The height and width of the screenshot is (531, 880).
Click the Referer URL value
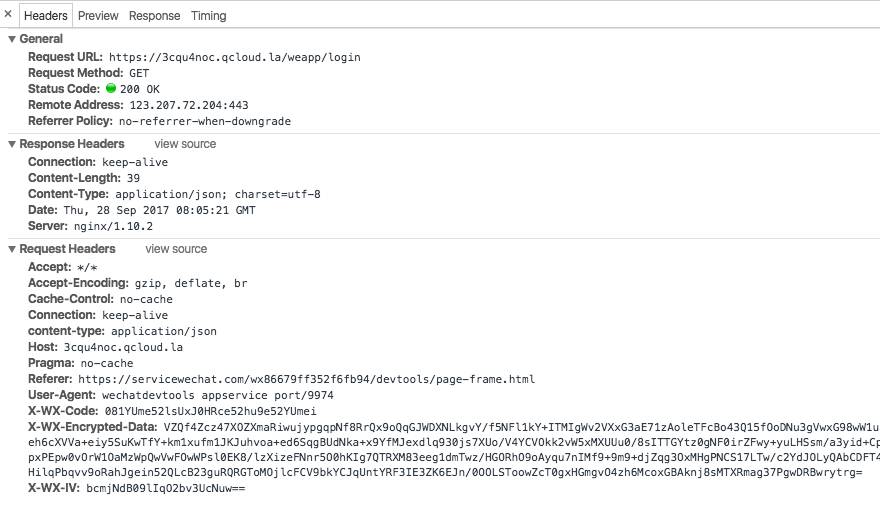click(306, 379)
